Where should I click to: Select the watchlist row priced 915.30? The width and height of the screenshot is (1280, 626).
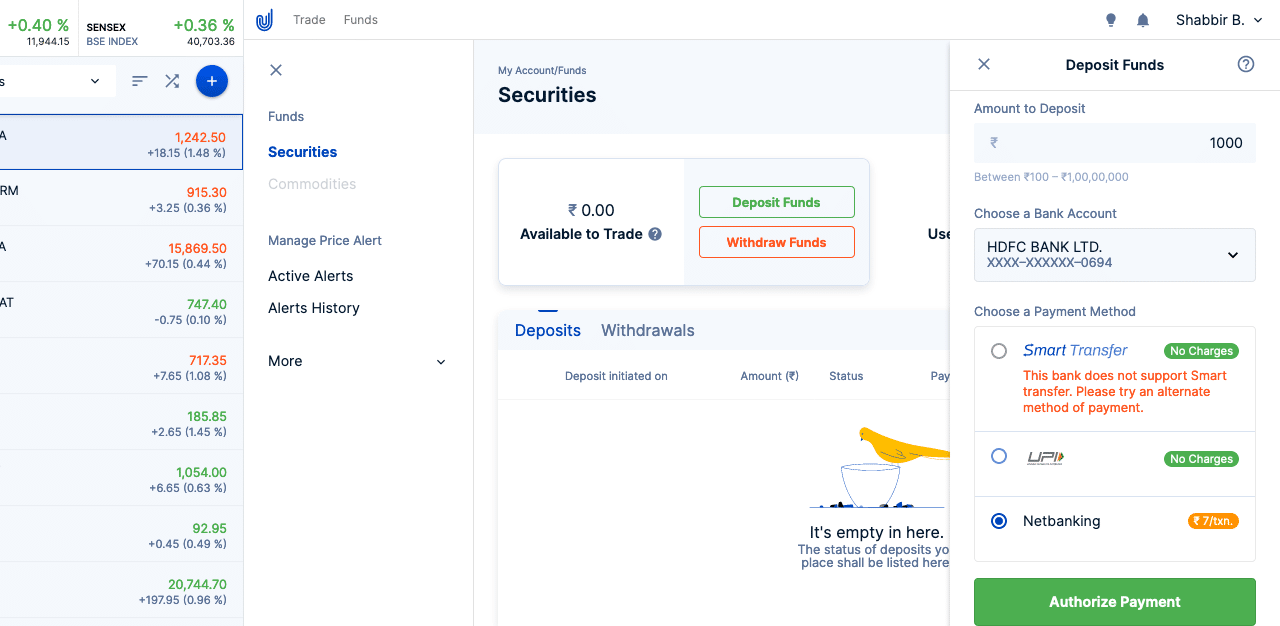point(121,198)
